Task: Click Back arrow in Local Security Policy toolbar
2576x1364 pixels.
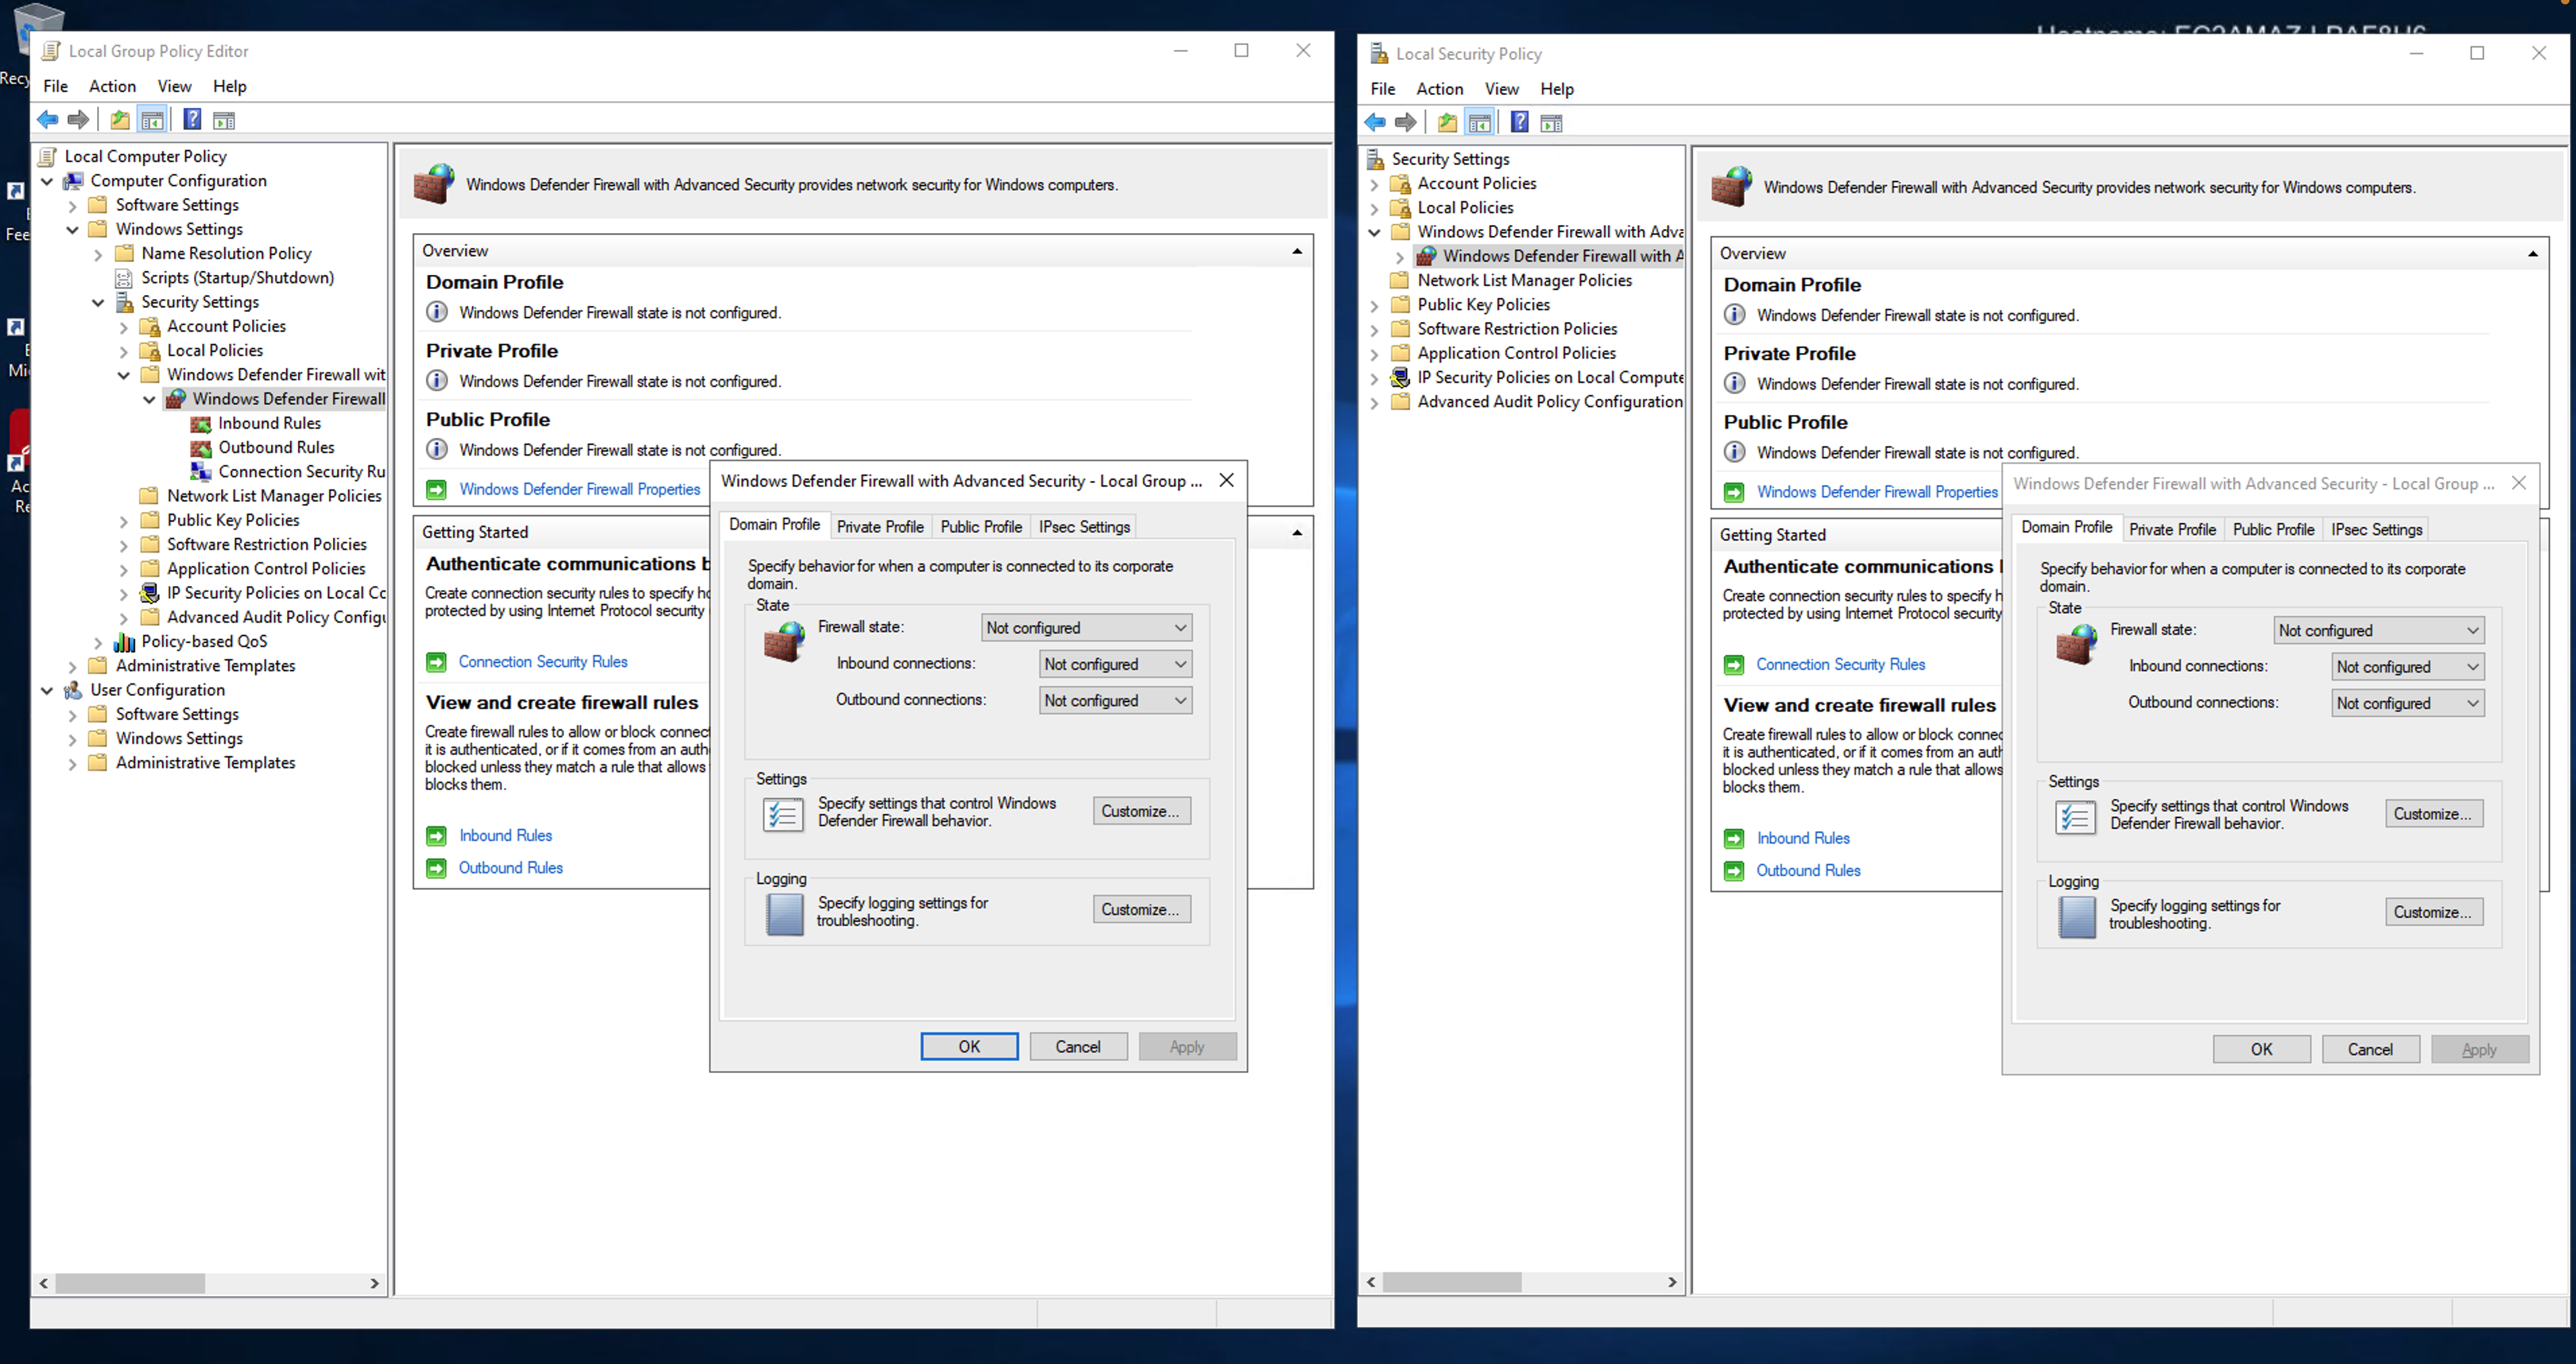Action: click(x=1375, y=122)
